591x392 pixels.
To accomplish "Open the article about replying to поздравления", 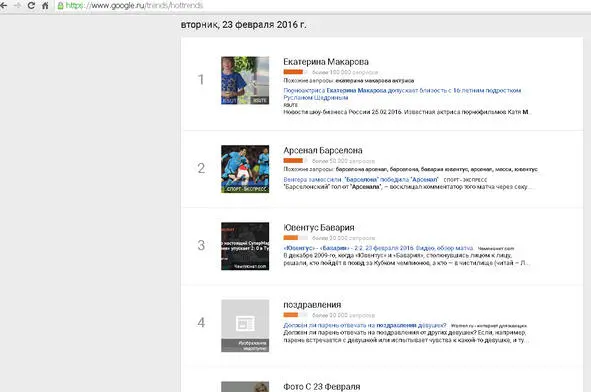I will click(x=364, y=325).
